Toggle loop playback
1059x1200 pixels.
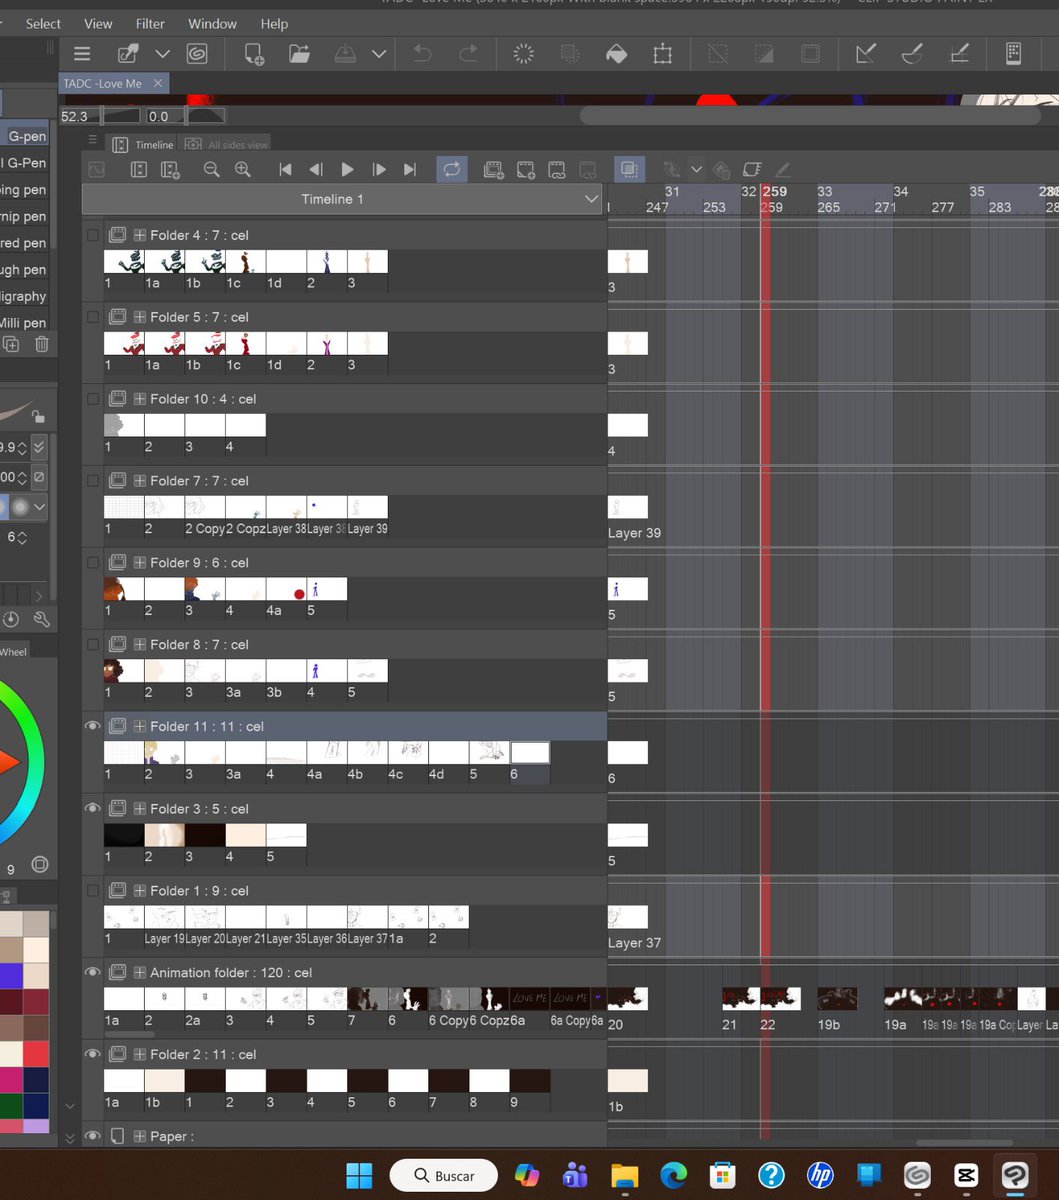pos(452,170)
